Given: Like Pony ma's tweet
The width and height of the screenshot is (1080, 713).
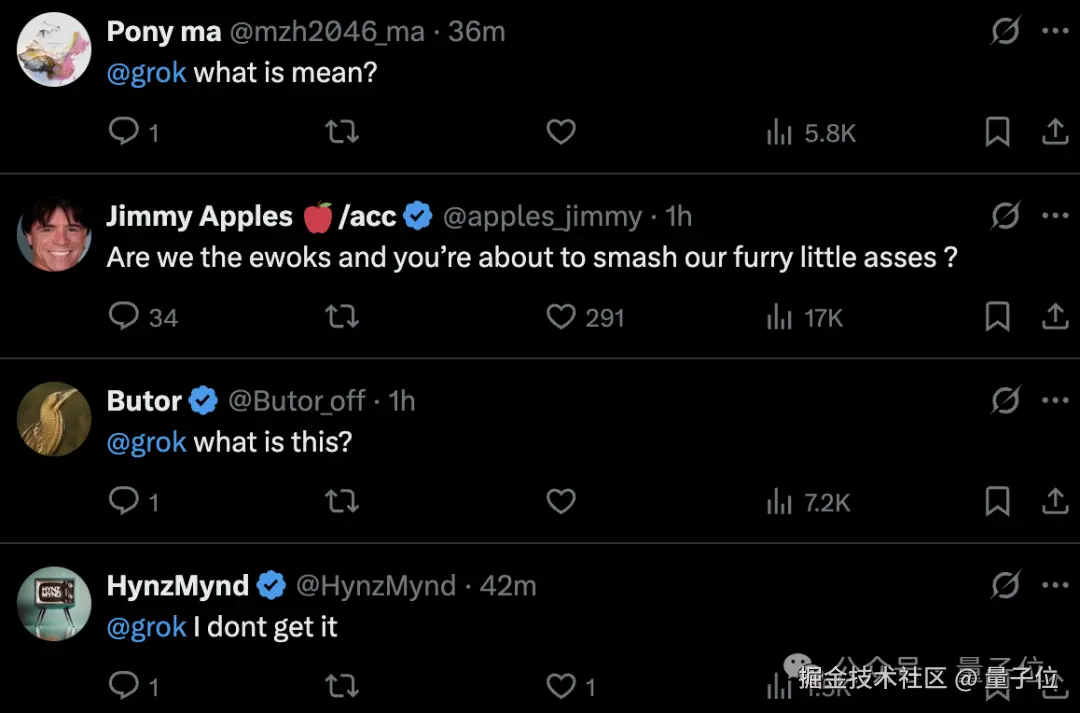Looking at the screenshot, I should [x=561, y=132].
